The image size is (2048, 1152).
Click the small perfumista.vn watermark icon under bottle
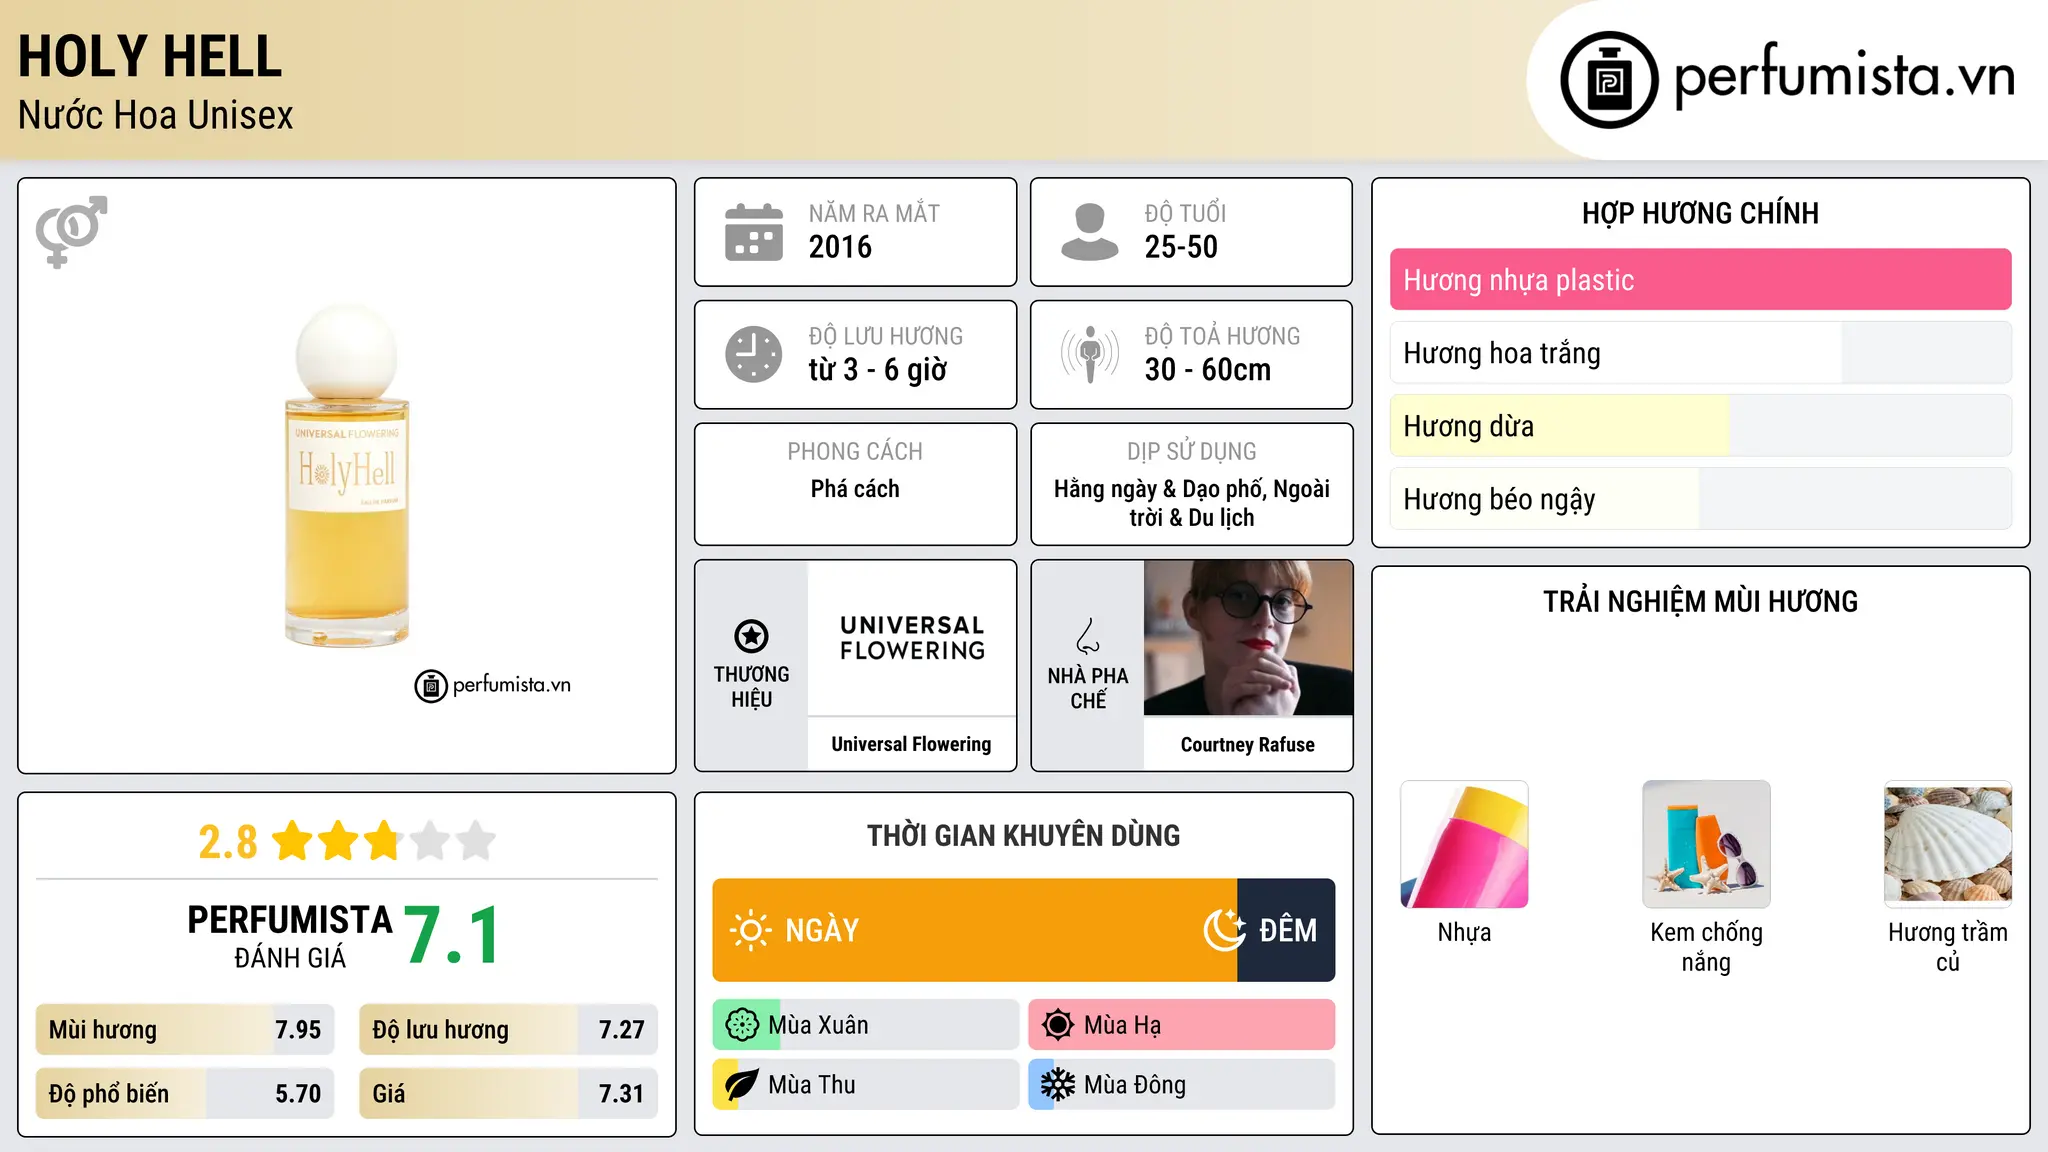431,686
